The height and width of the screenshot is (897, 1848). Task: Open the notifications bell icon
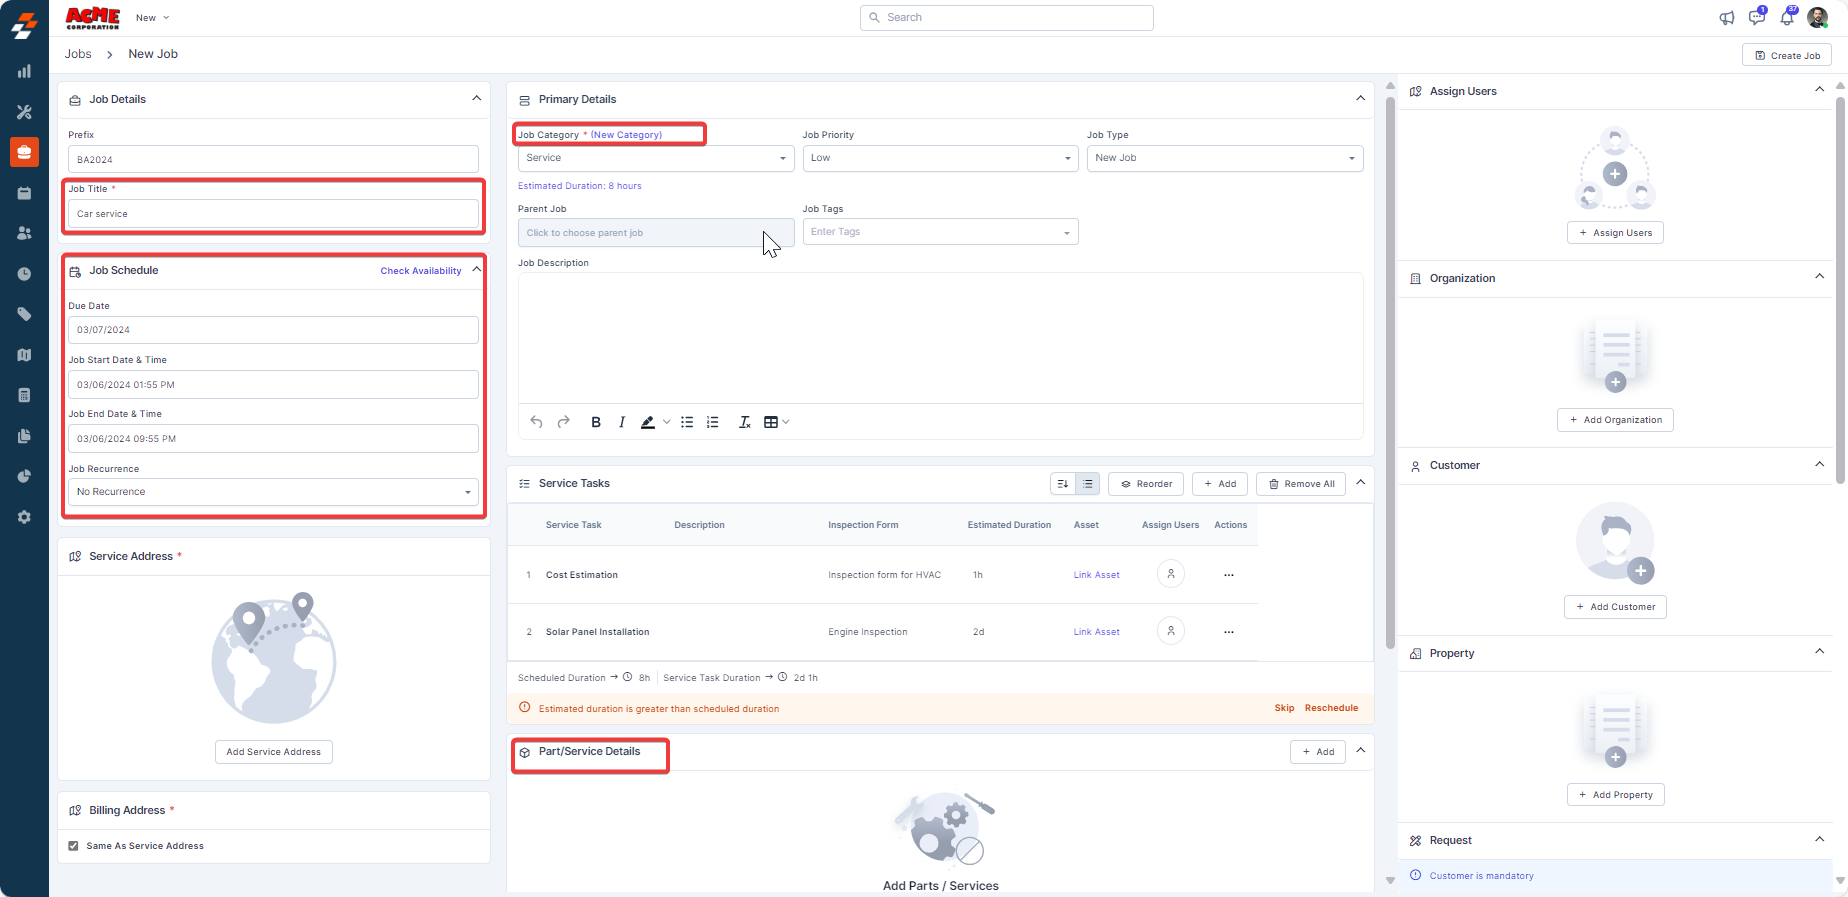point(1787,18)
